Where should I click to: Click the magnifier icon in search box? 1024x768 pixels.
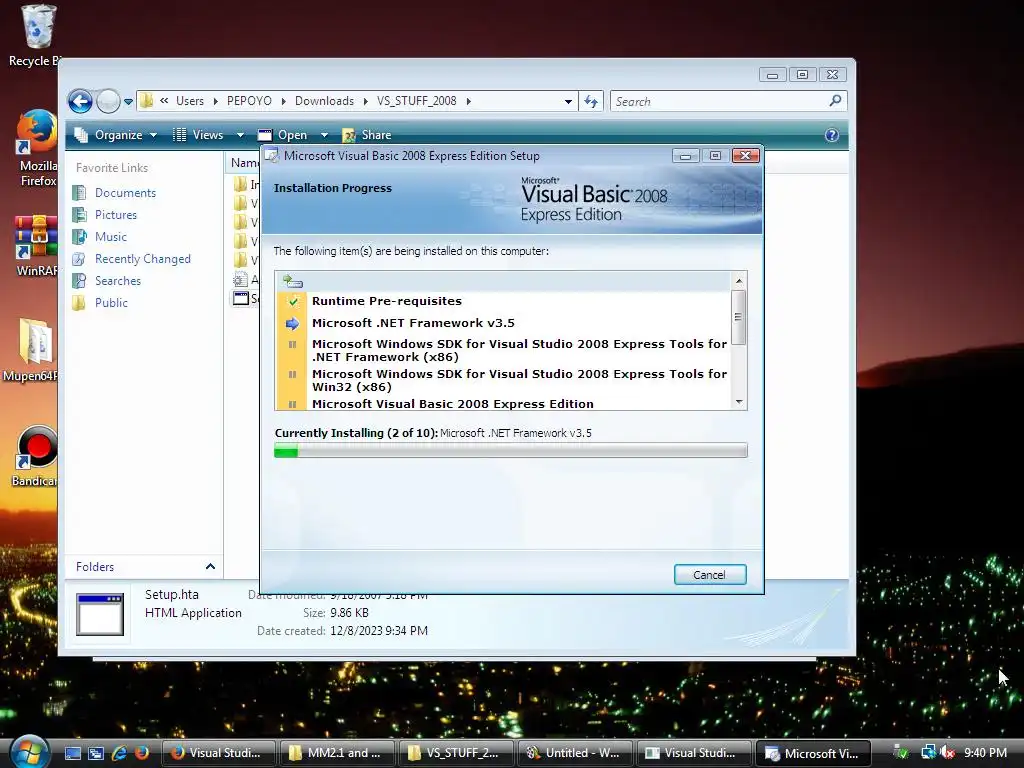point(835,101)
